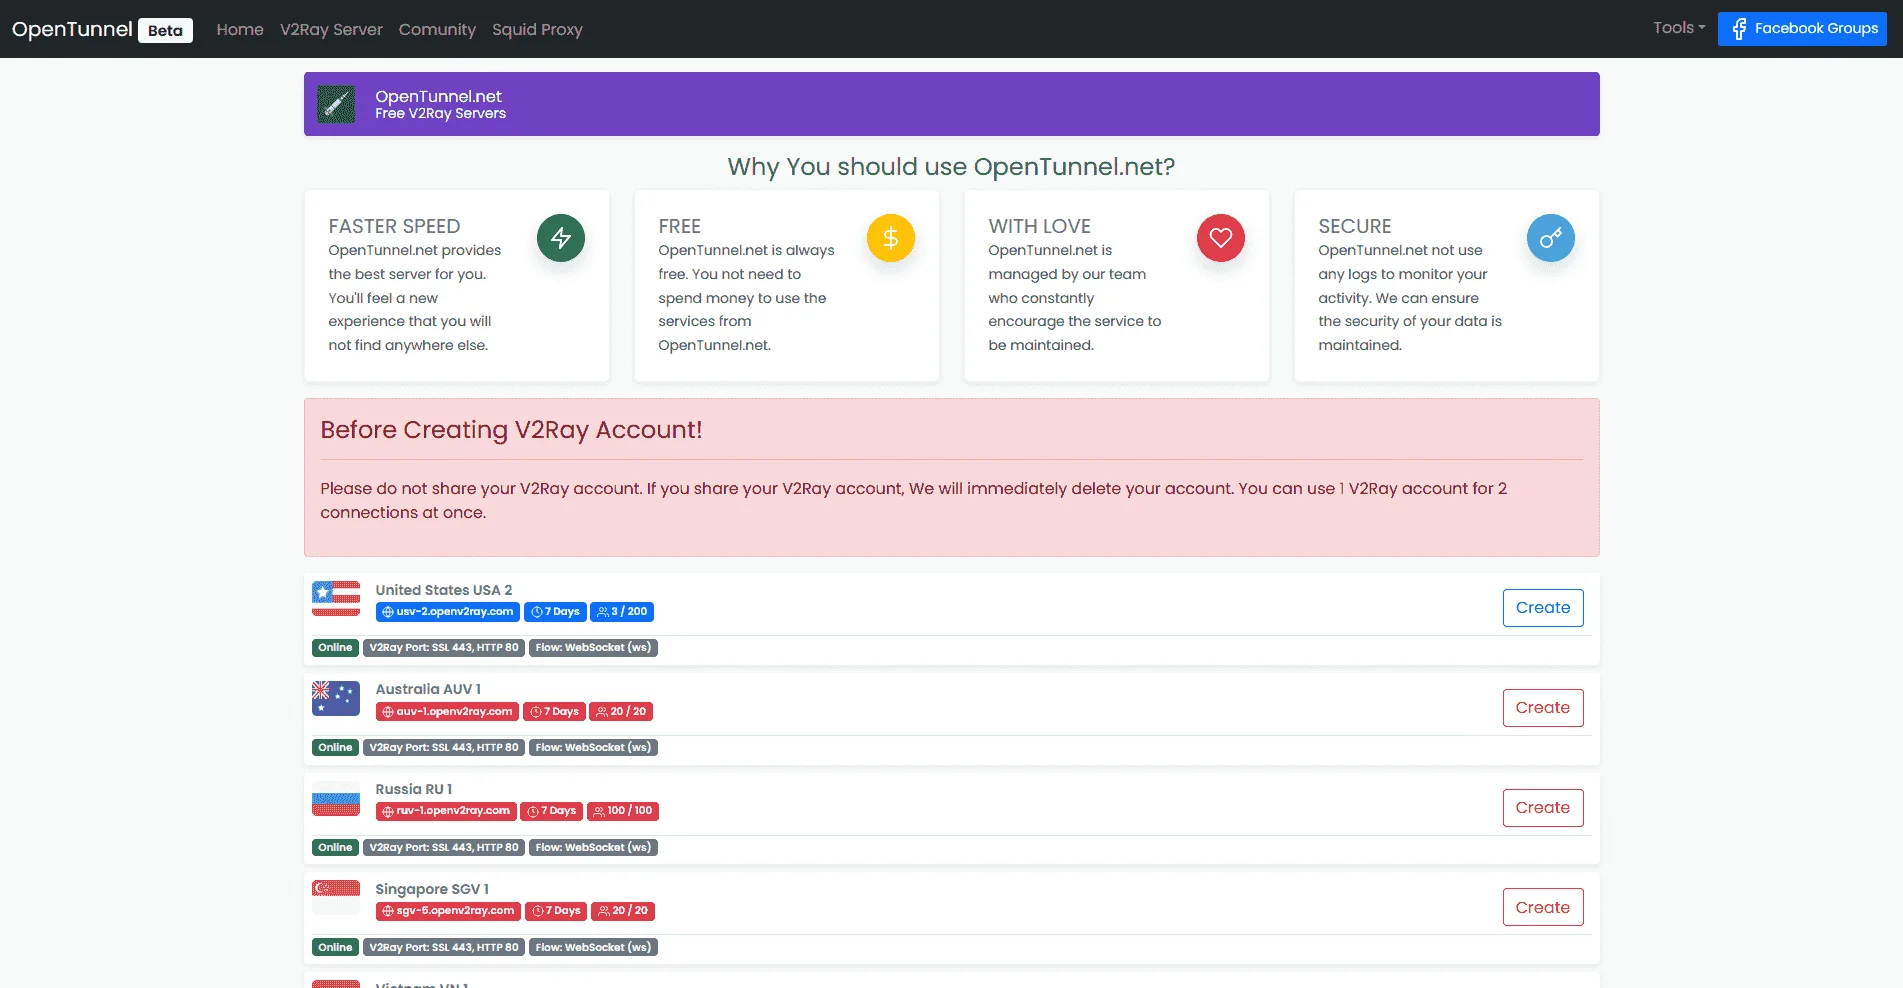Click the auv-1.openv2ray.com host badge
Screen dimensions: 1903x988
tap(447, 712)
